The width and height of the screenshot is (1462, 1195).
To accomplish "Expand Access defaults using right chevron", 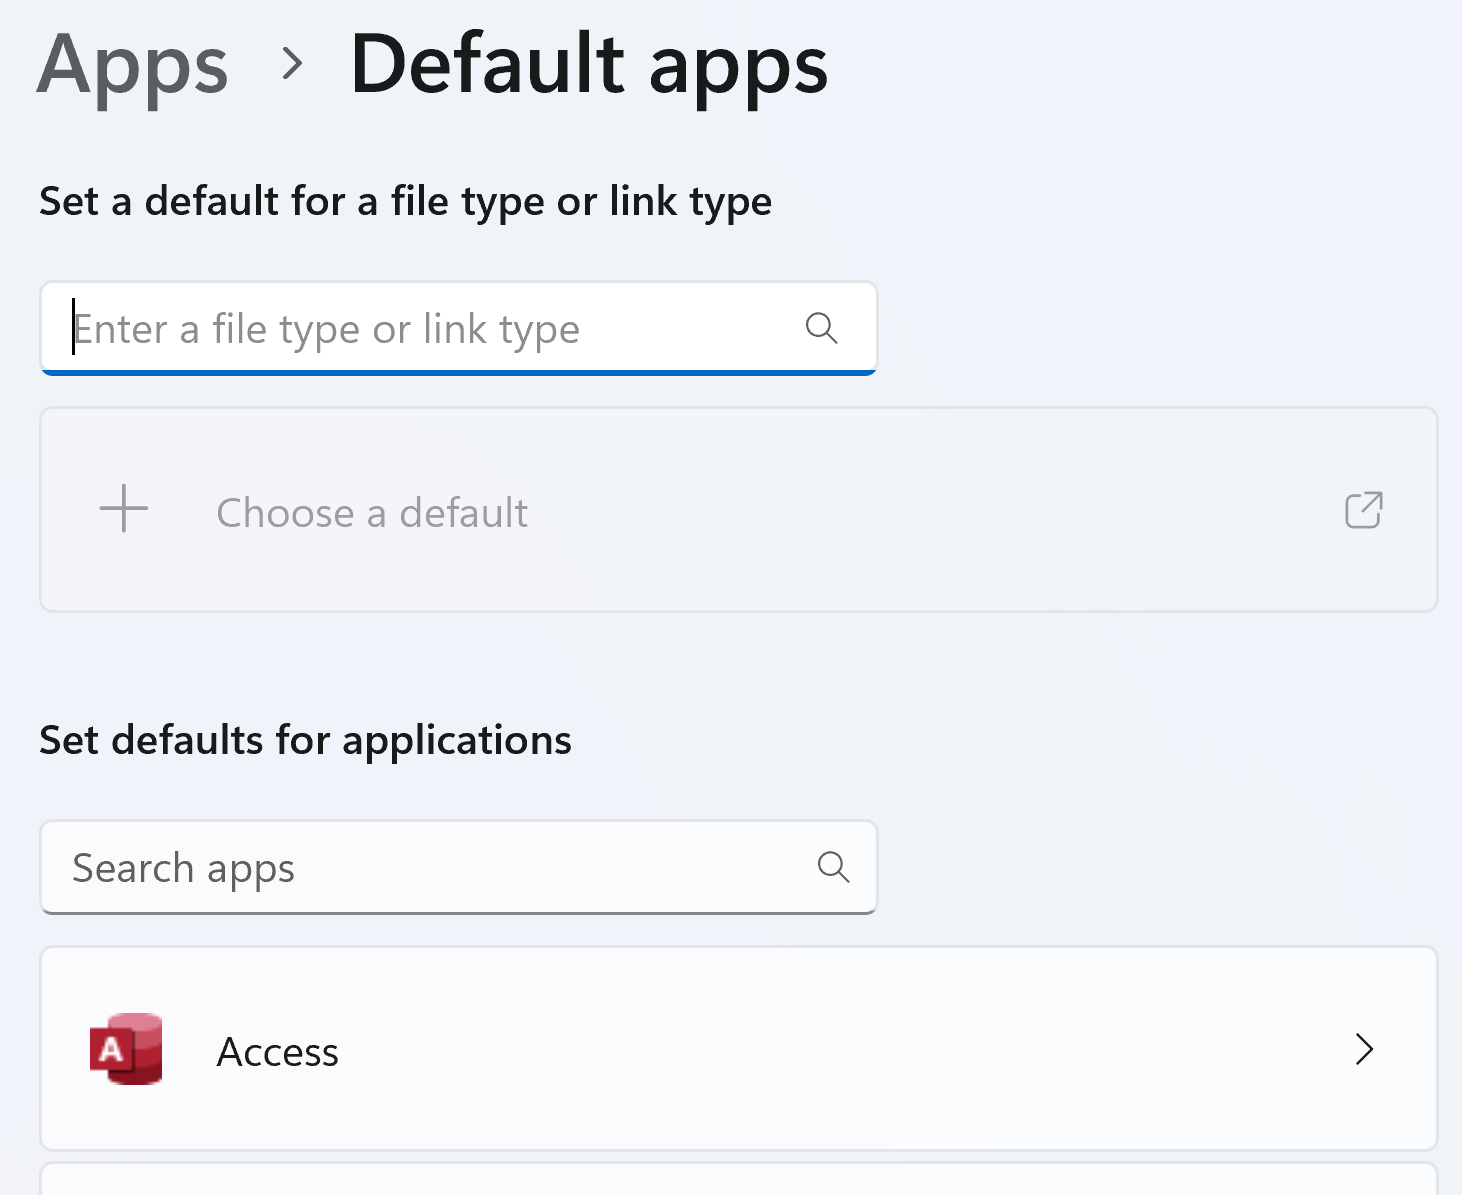I will (x=1364, y=1049).
